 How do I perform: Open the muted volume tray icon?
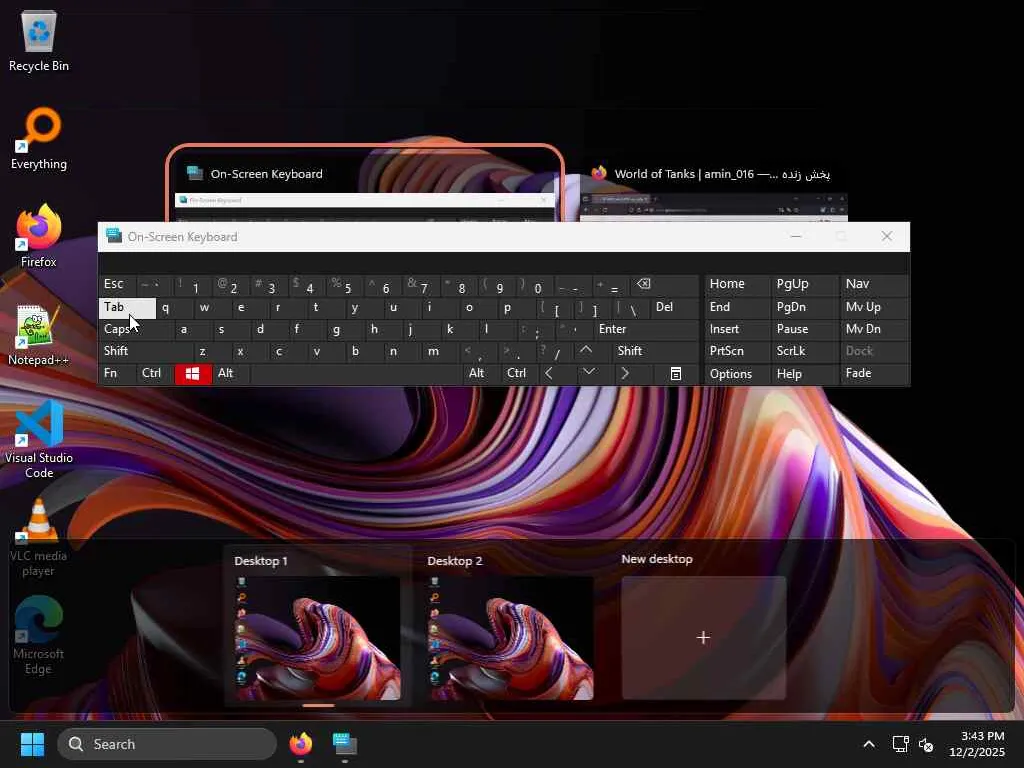(925, 744)
